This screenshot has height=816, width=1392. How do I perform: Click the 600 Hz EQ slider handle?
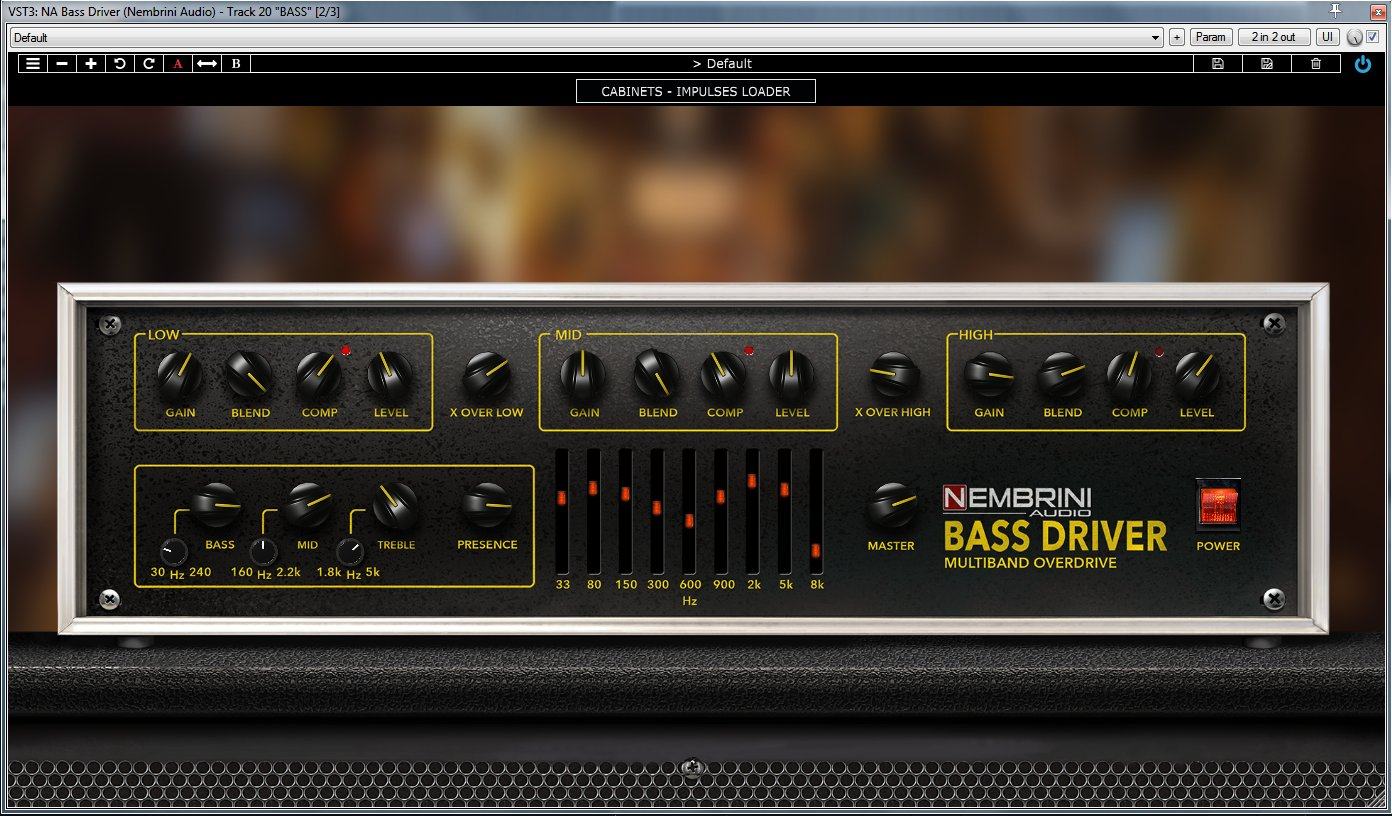(x=689, y=520)
